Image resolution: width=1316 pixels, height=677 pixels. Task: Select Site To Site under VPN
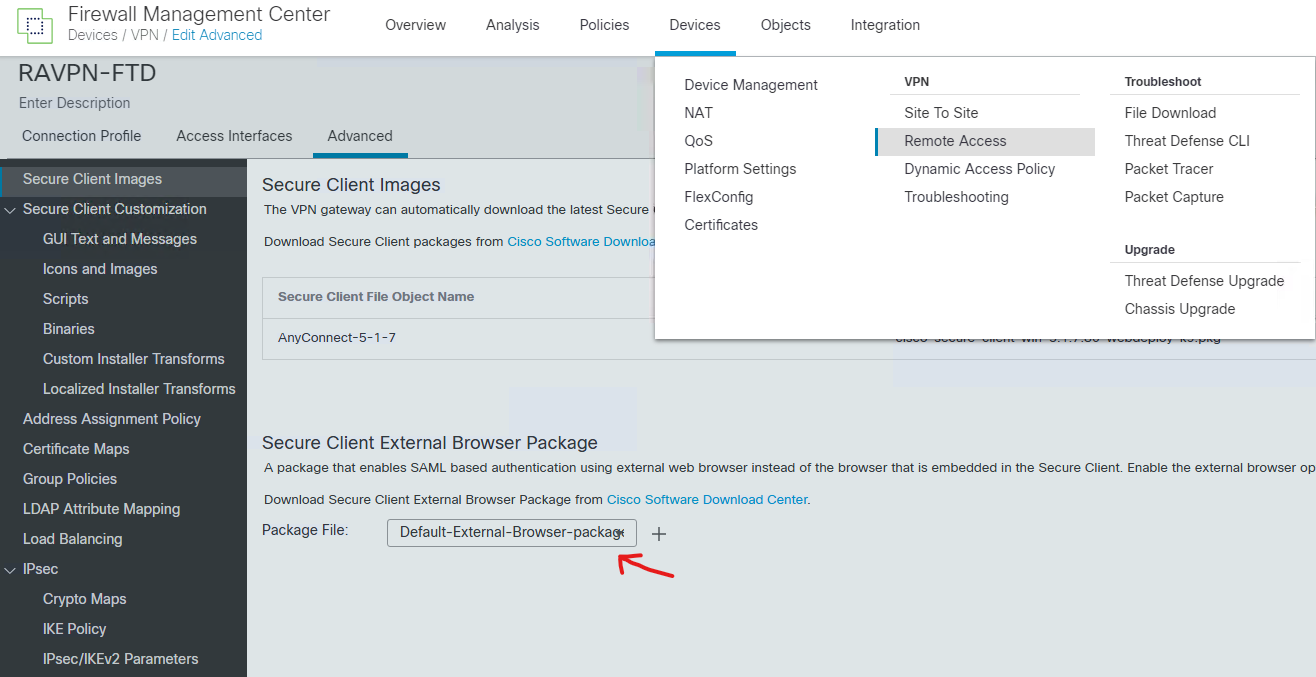coord(941,113)
